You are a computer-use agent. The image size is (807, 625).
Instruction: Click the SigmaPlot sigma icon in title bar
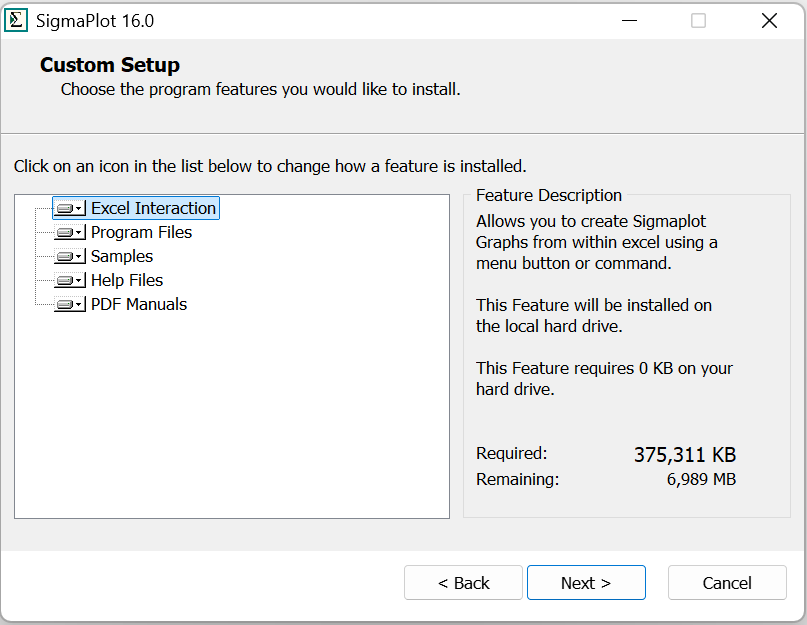click(x=16, y=21)
